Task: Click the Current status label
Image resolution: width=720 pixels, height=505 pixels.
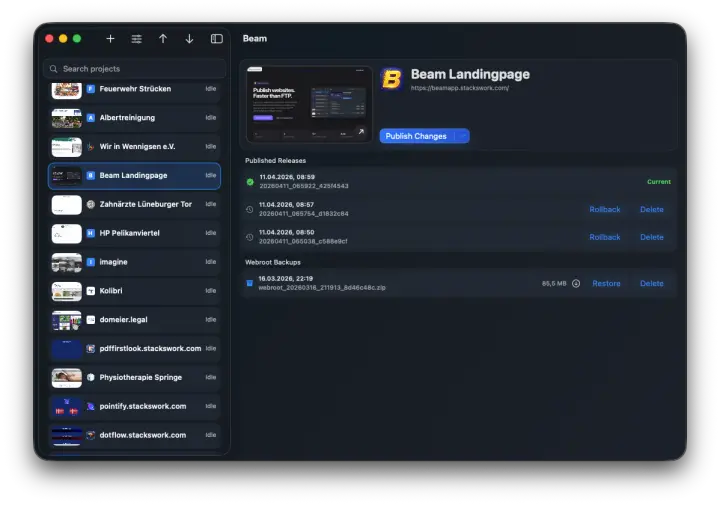Action: [659, 182]
